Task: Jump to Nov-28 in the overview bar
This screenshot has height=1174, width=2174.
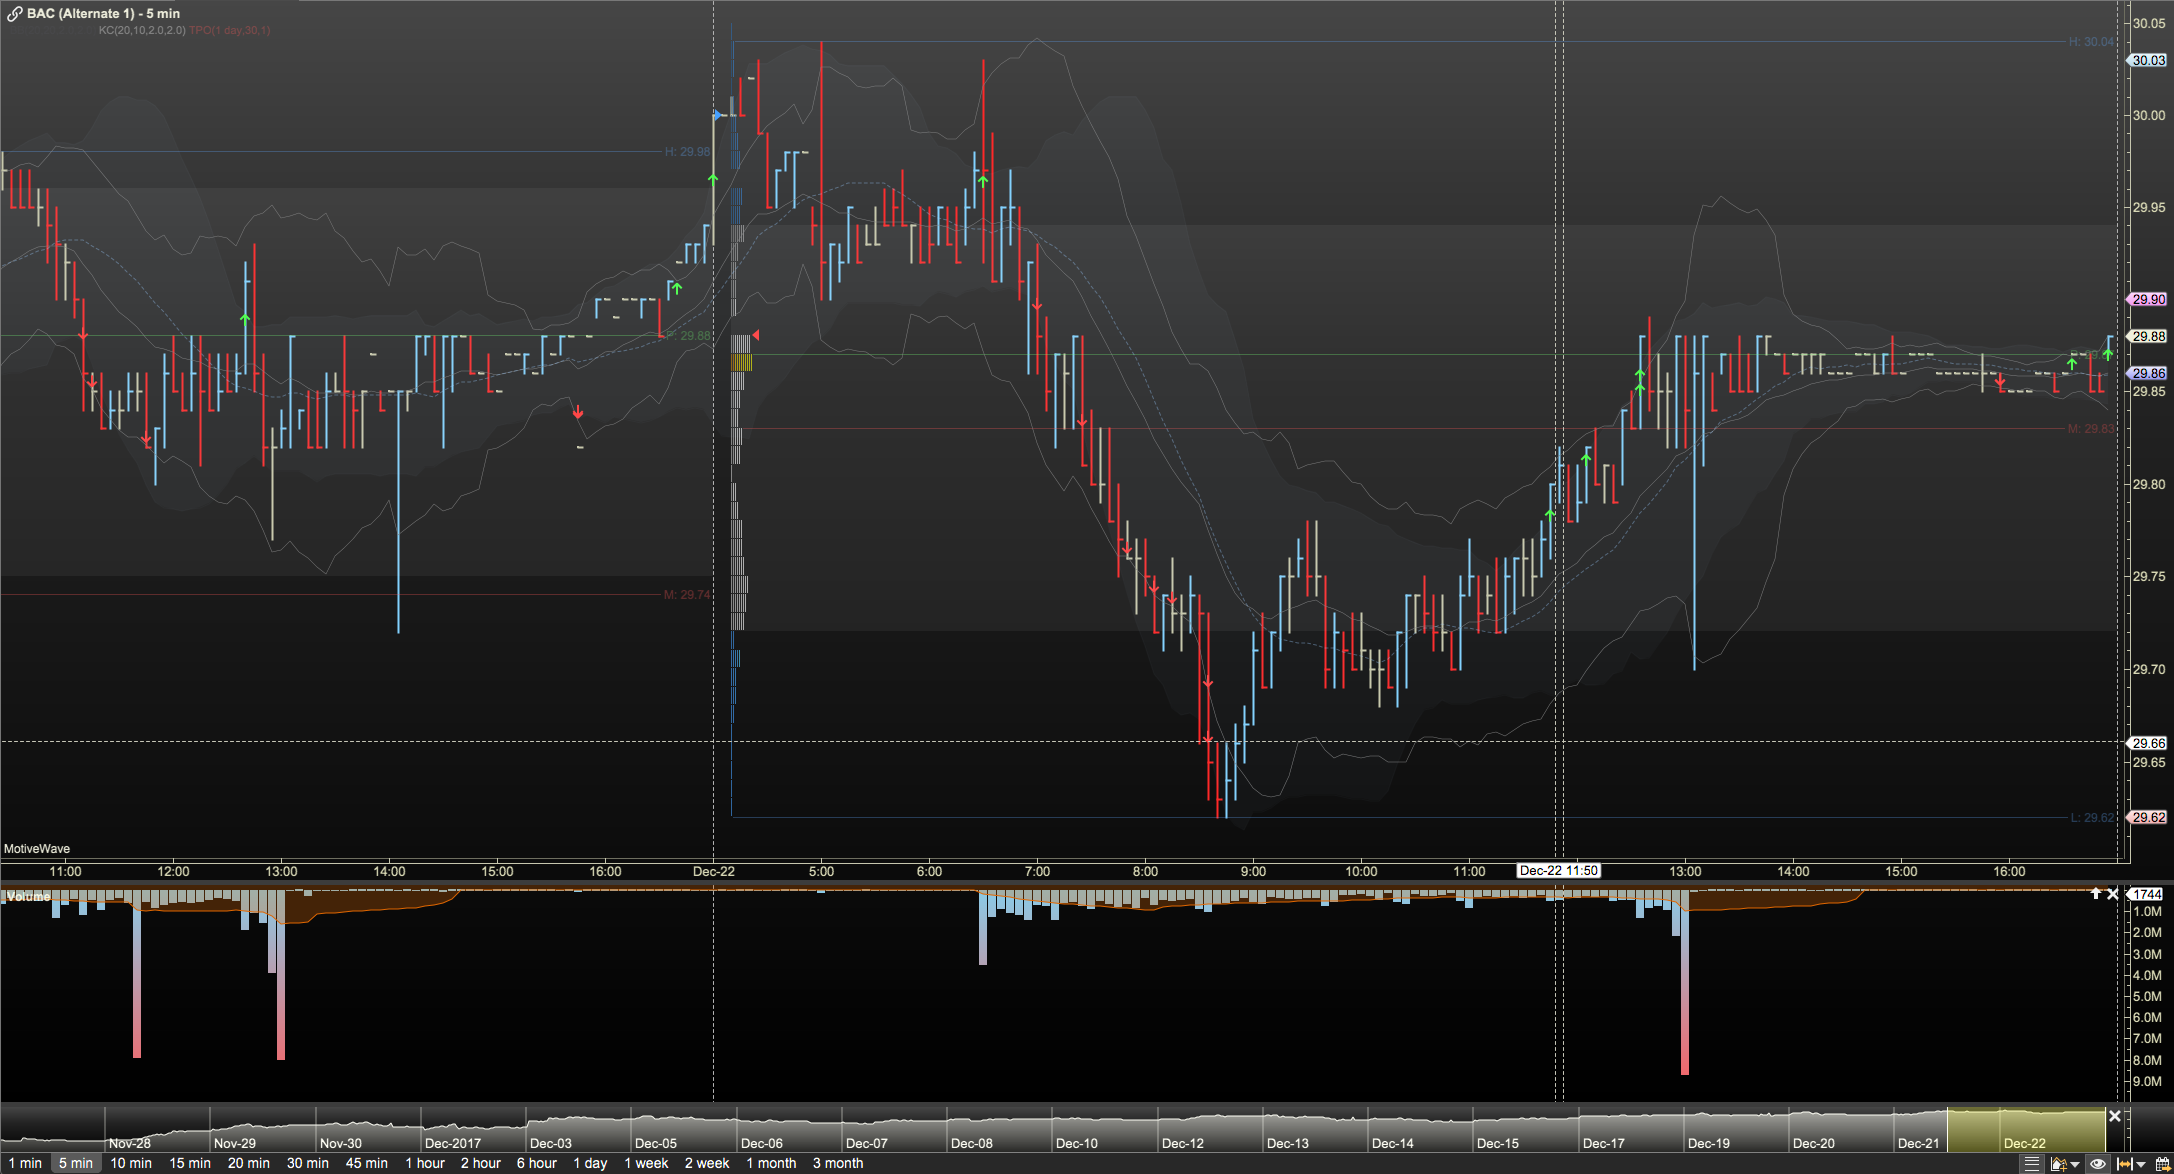Action: pos(130,1143)
